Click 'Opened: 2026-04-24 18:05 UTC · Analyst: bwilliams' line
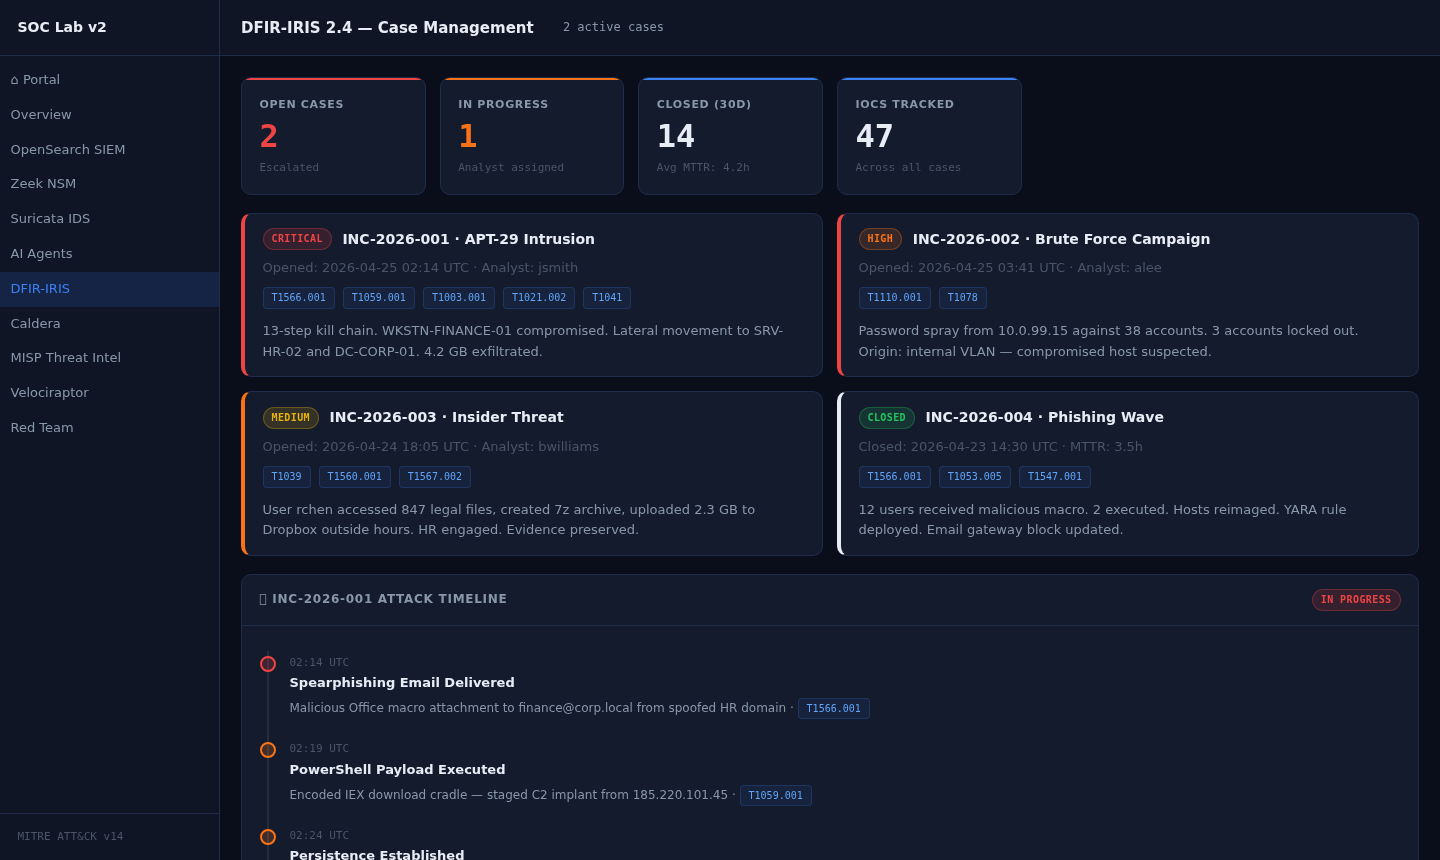 pyautogui.click(x=431, y=447)
